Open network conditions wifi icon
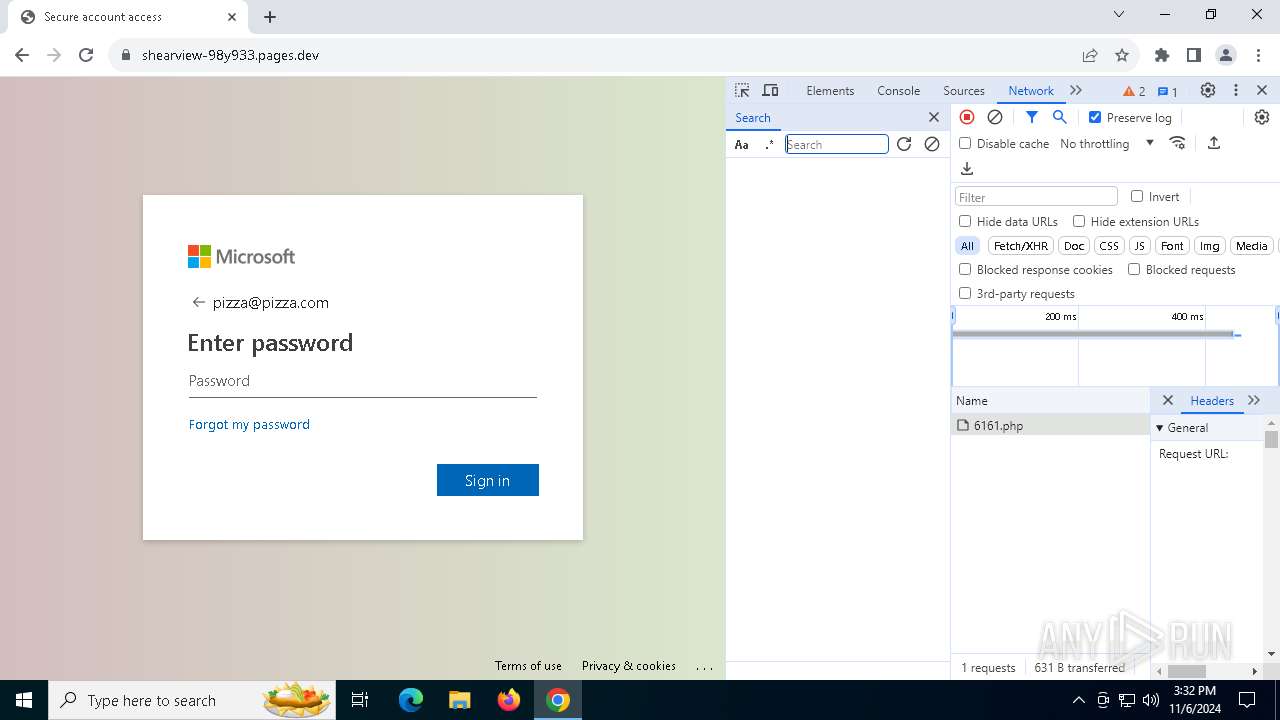This screenshot has width=1280, height=720. (1178, 143)
